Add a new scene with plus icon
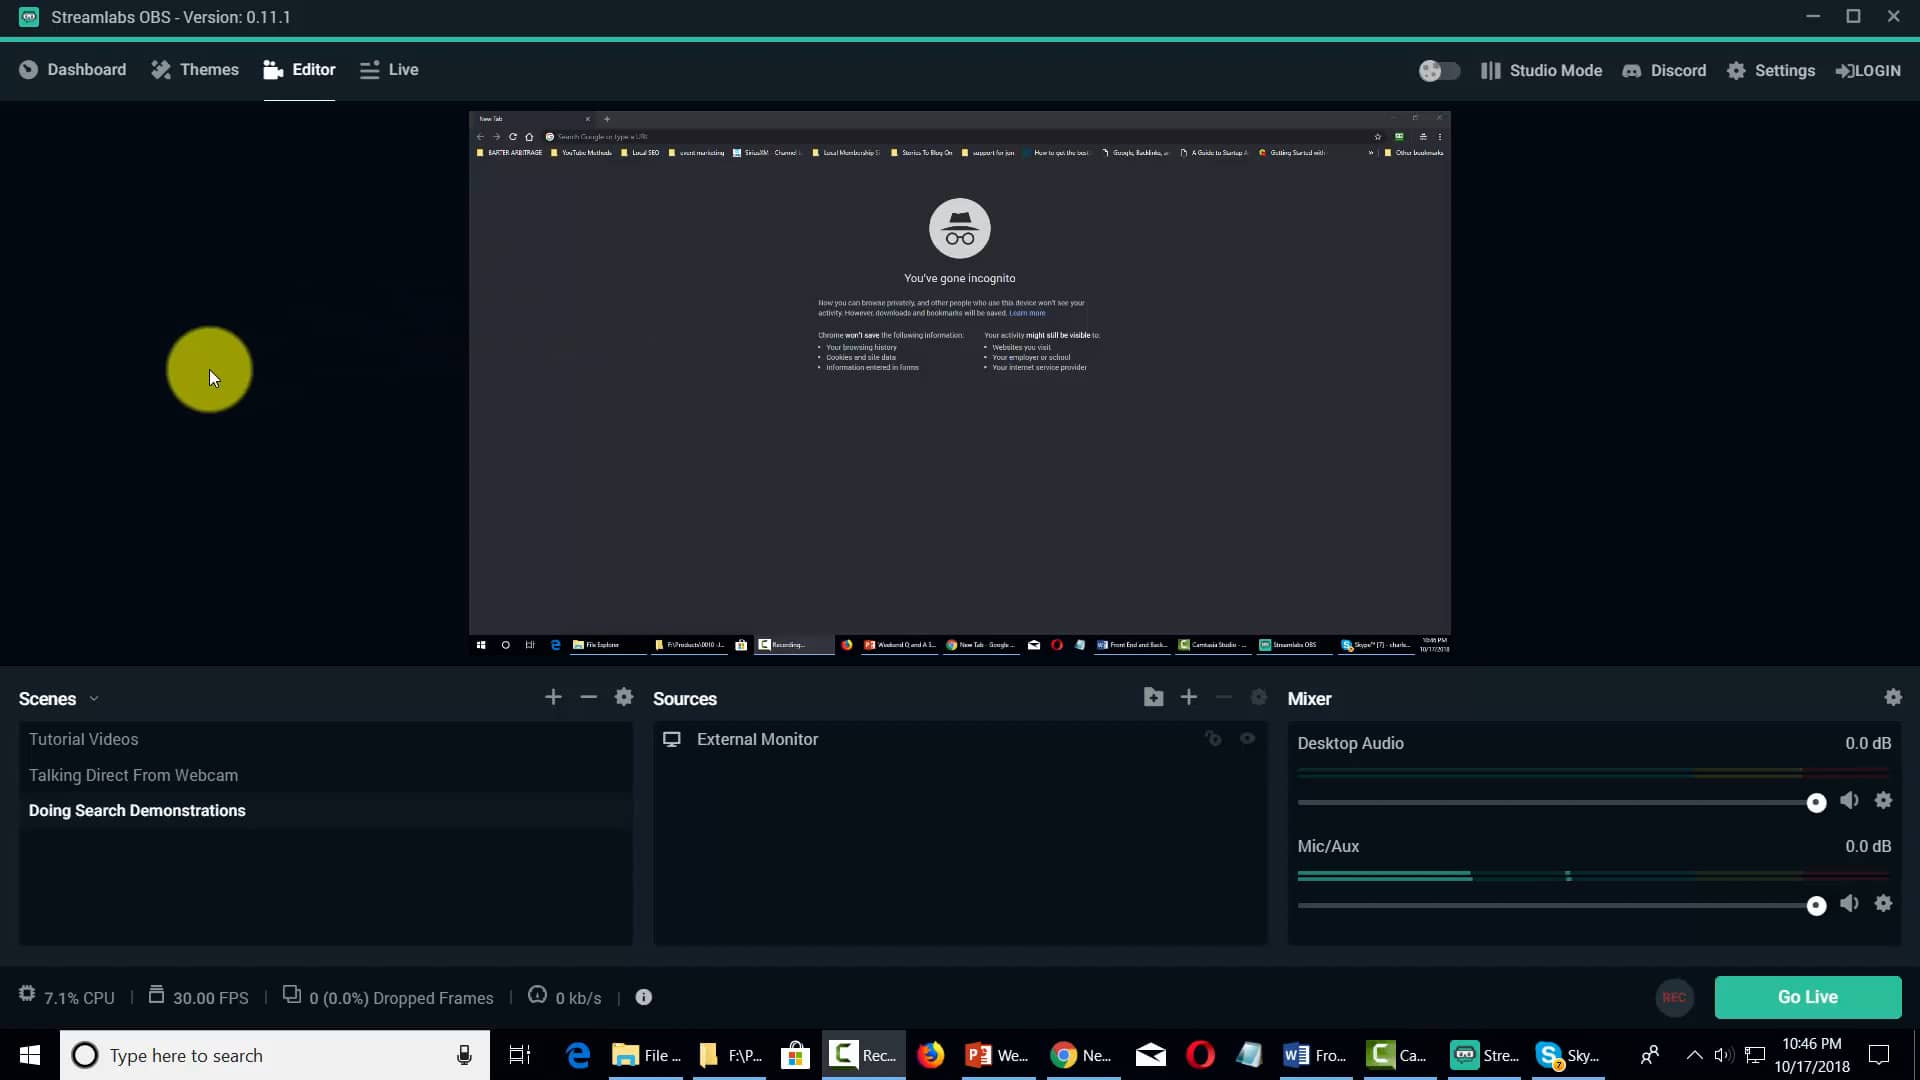 coord(553,697)
